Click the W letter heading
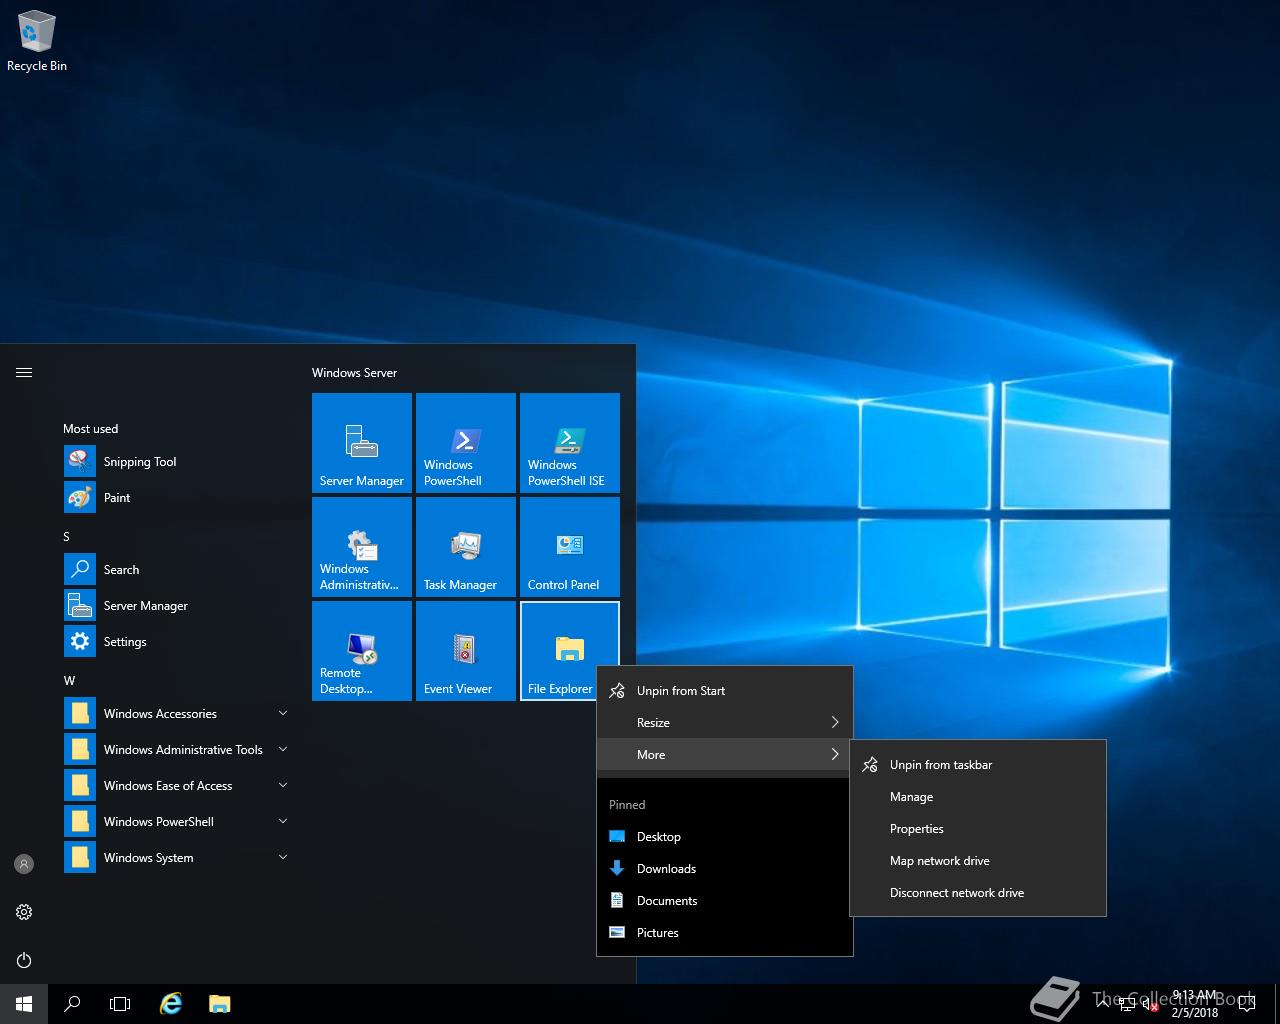 tap(69, 680)
